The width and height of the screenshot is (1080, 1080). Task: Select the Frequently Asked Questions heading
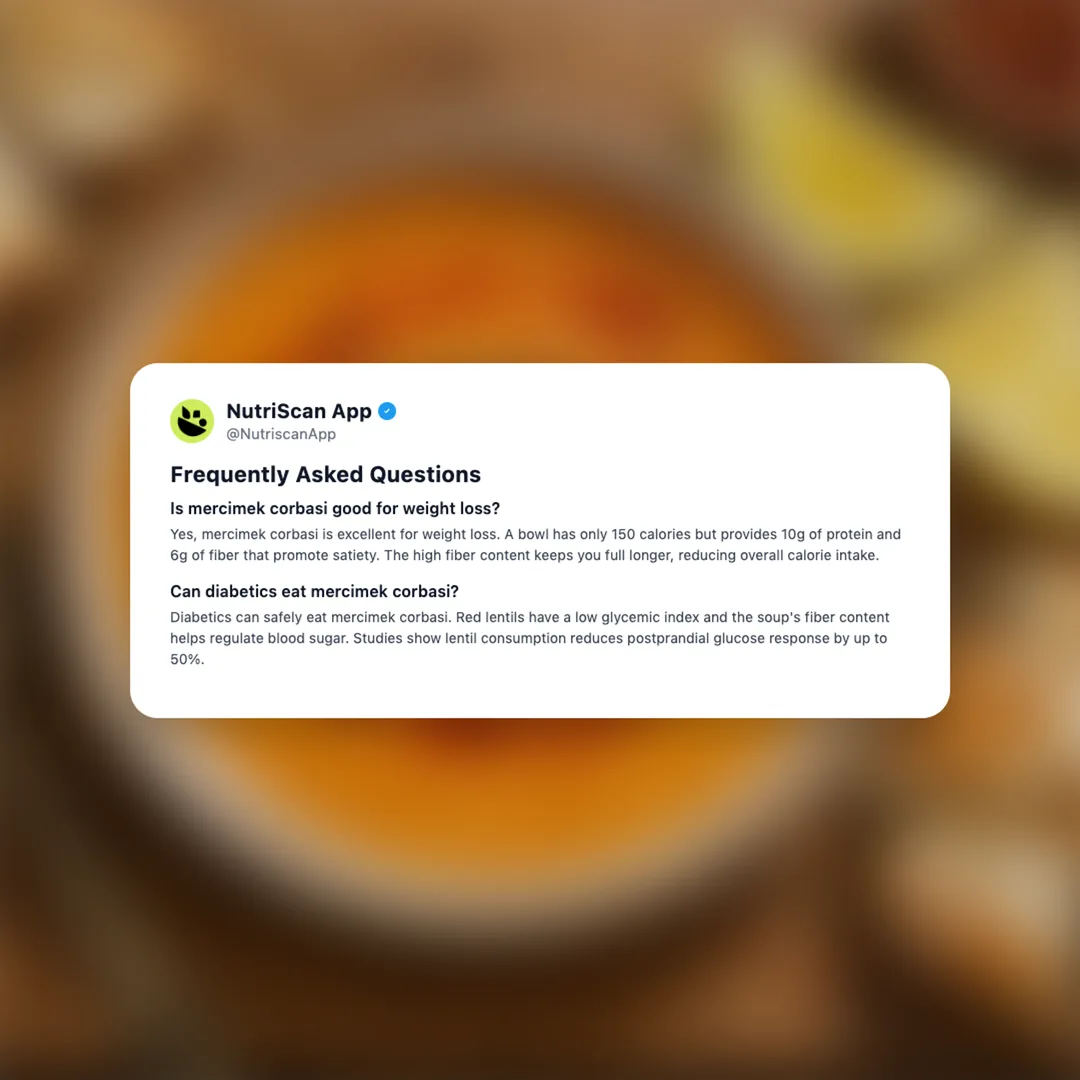click(x=325, y=475)
